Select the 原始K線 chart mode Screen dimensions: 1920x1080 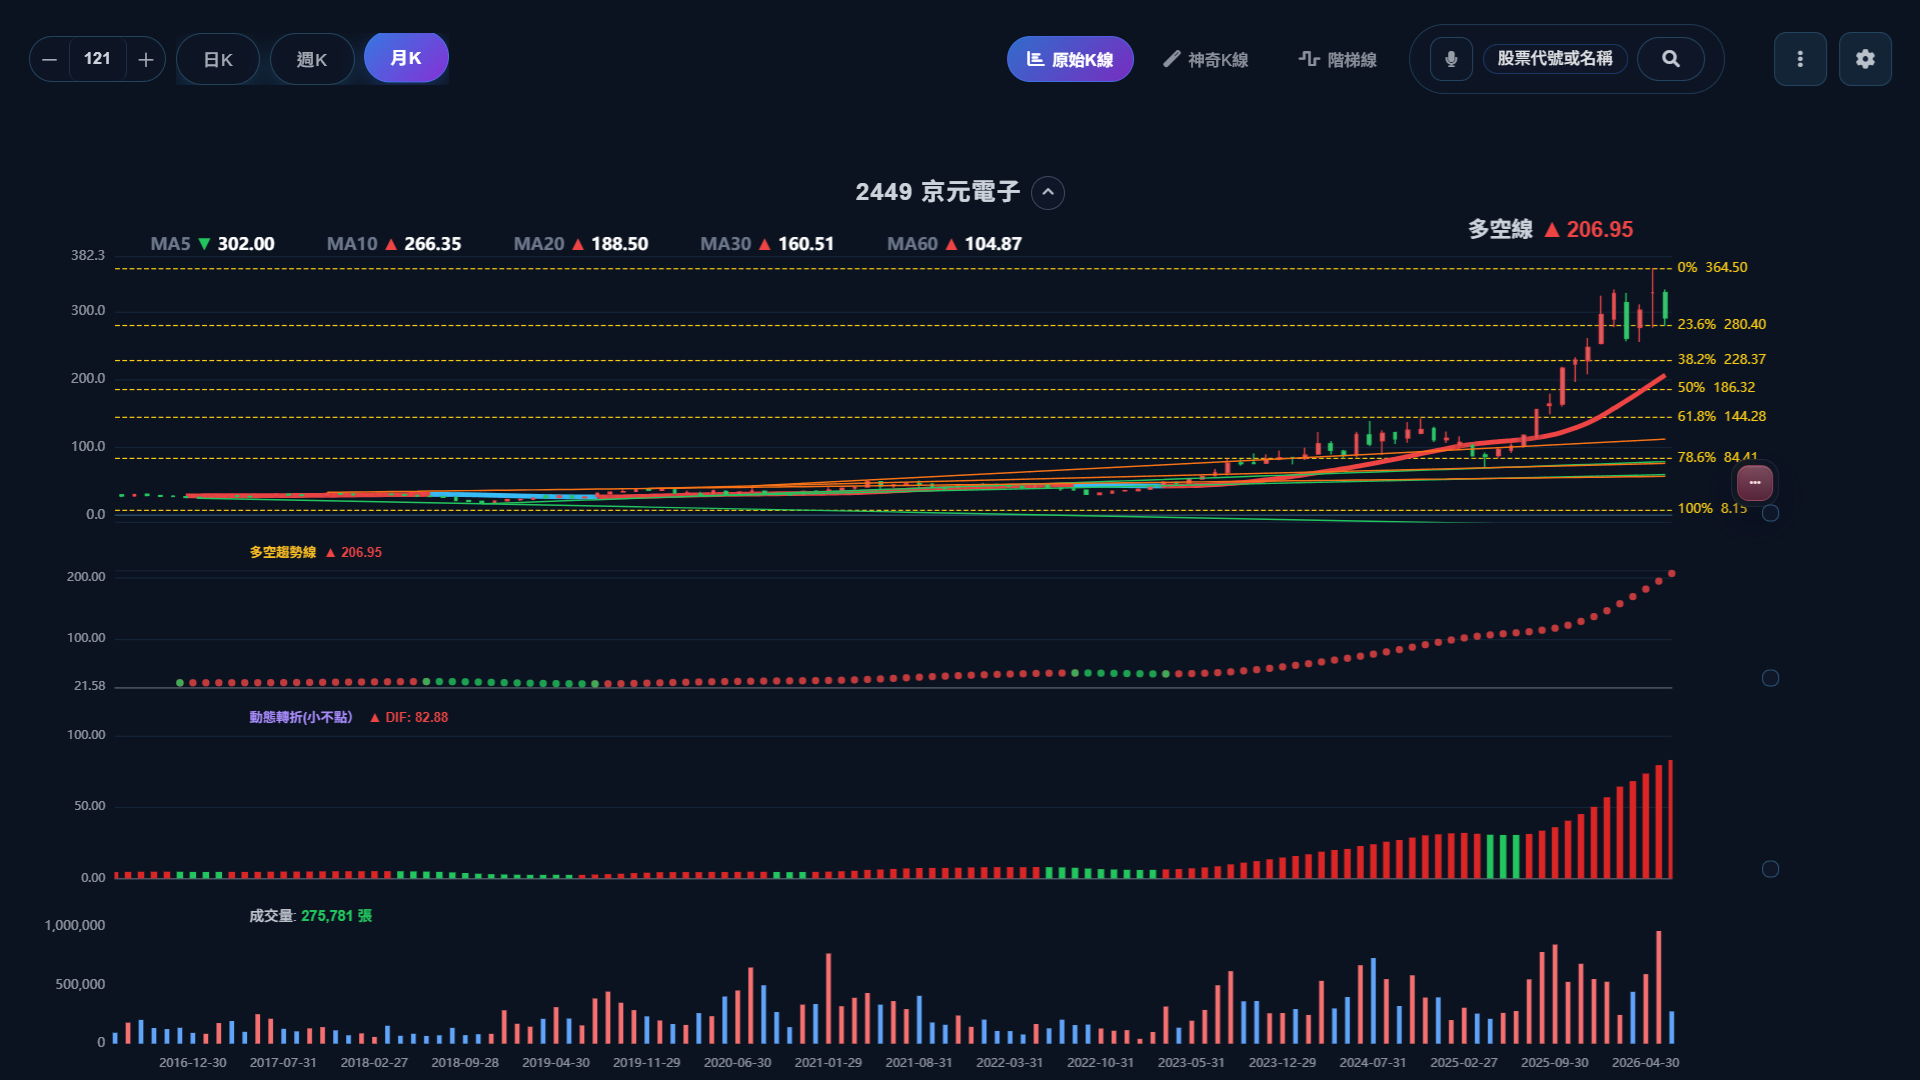click(x=1070, y=60)
